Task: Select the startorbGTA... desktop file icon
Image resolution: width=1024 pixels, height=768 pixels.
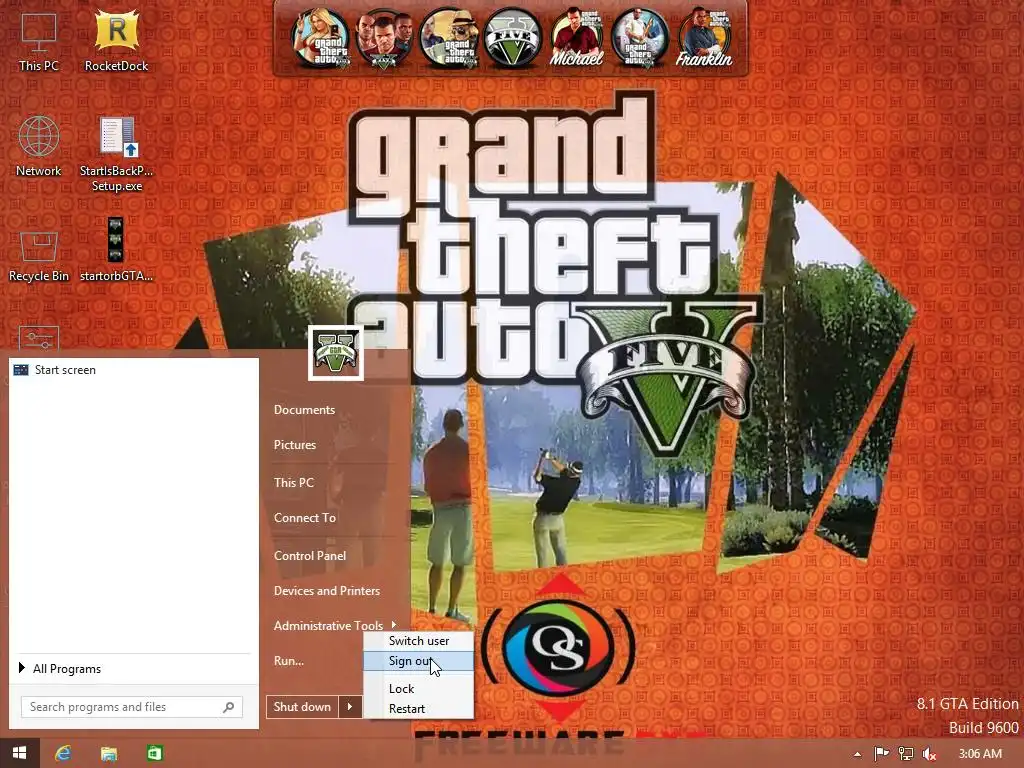Action: (116, 249)
